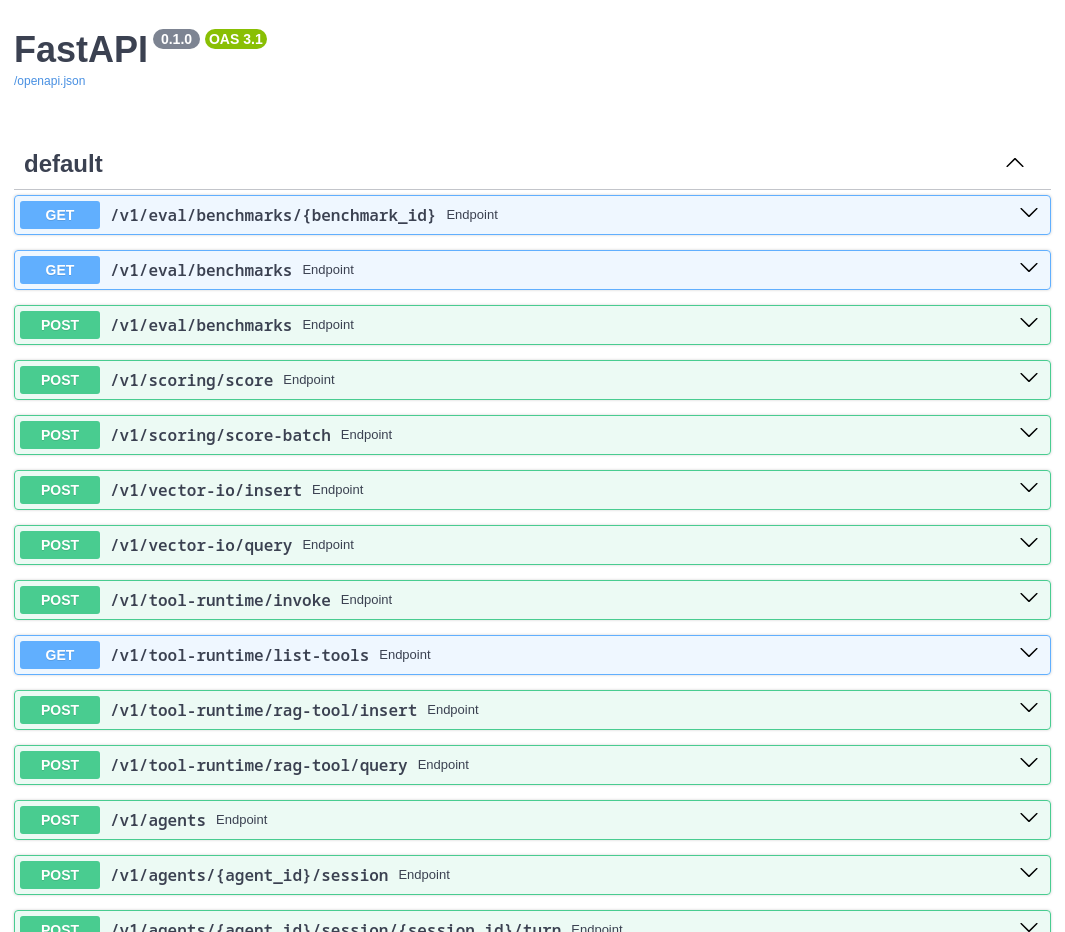The width and height of the screenshot is (1065, 932).
Task: Collapse the default section
Action: tap(1014, 163)
